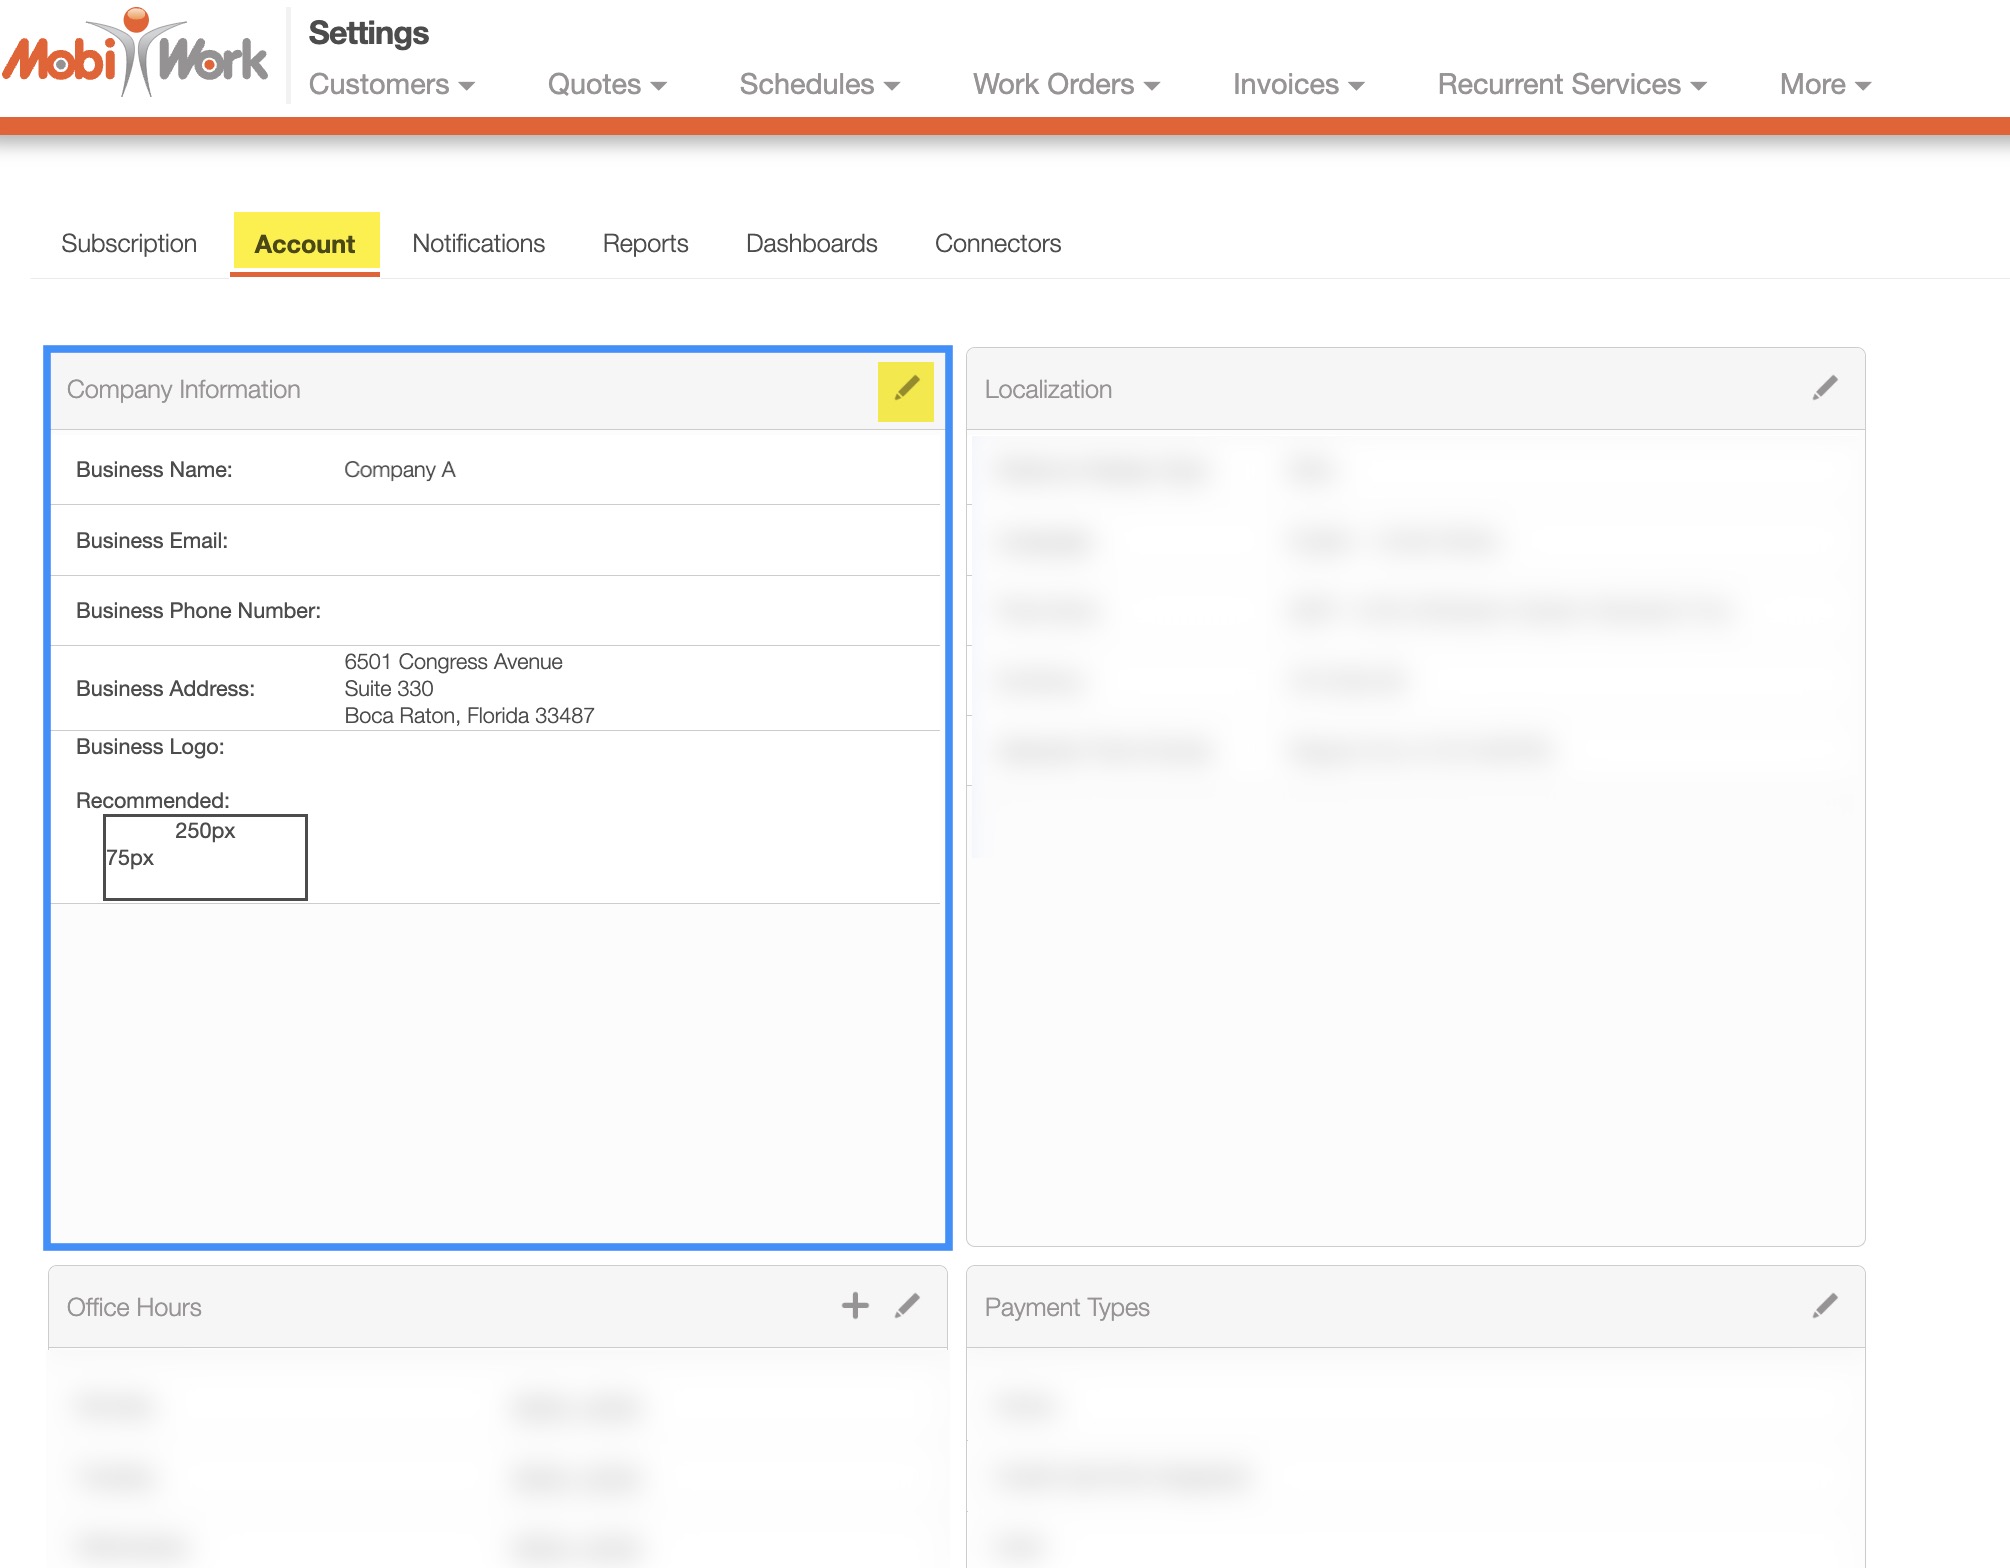The image size is (2010, 1568).
Task: Open Recurrent Services dropdown
Action: click(x=1571, y=85)
